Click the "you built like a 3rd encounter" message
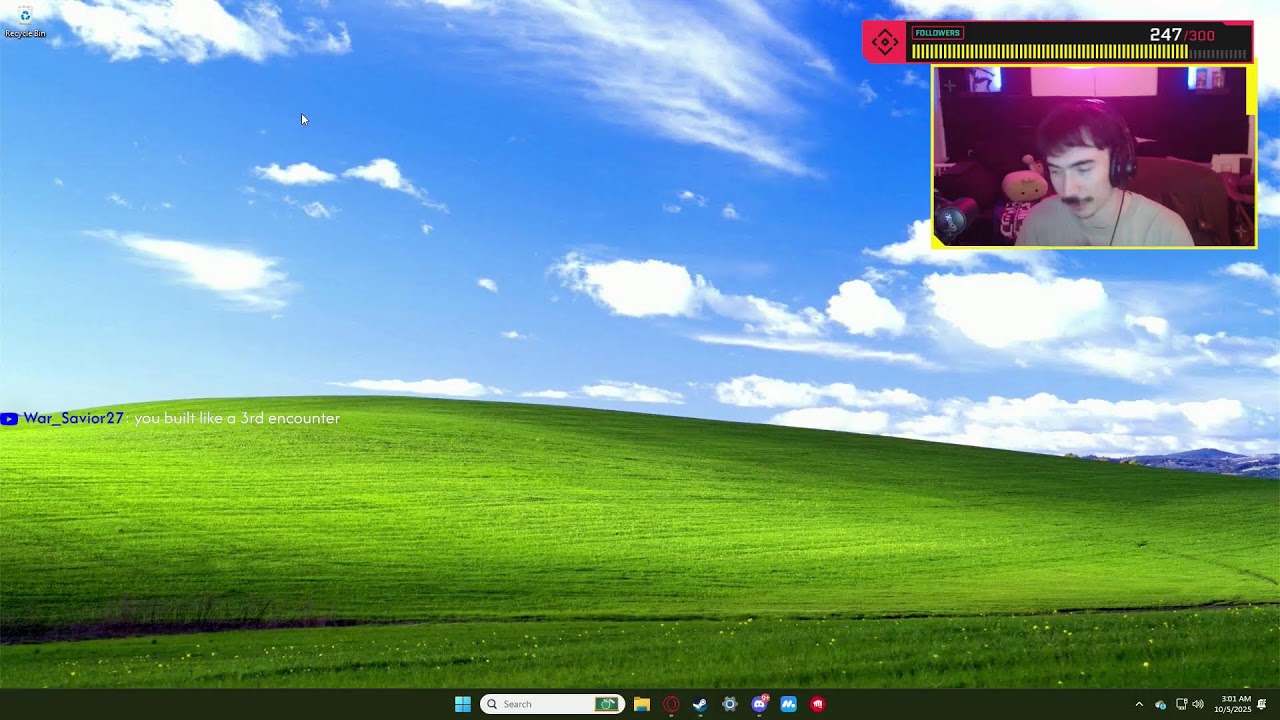 pos(237,418)
